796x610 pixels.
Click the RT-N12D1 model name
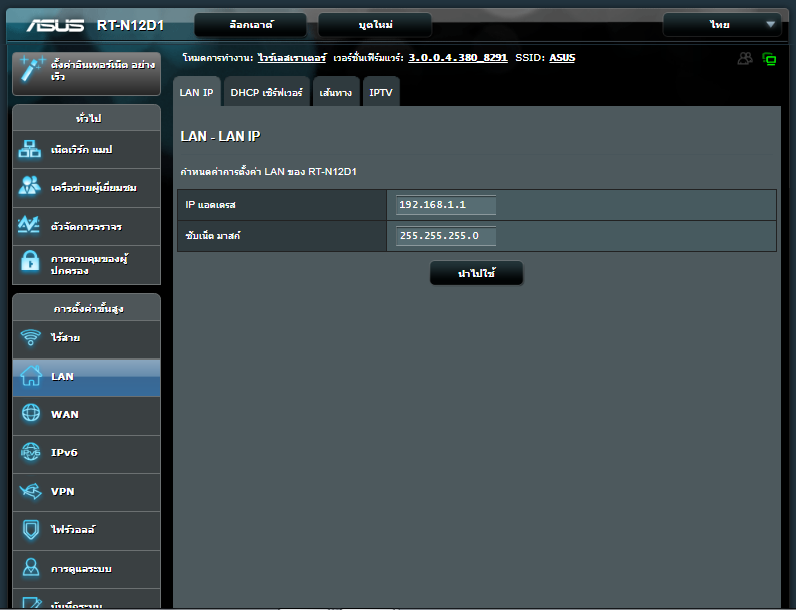click(130, 25)
